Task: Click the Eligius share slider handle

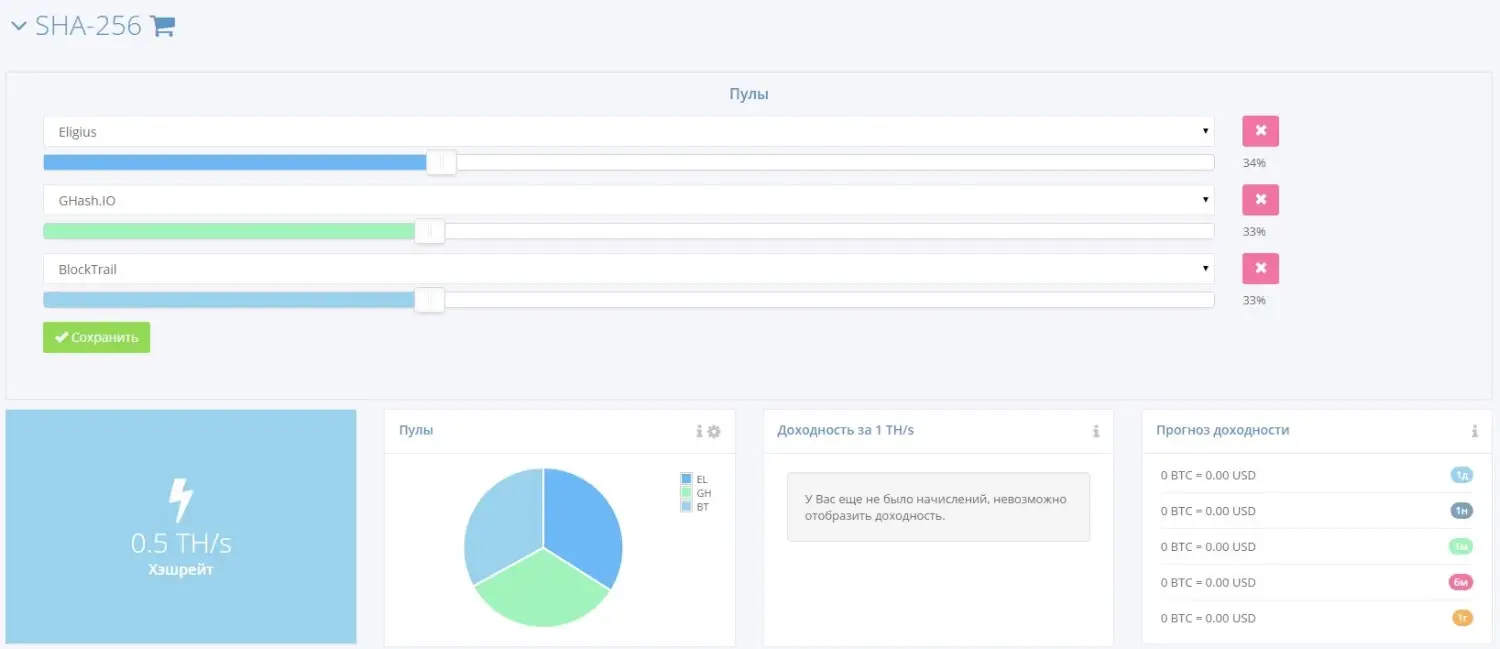Action: pyautogui.click(x=441, y=162)
